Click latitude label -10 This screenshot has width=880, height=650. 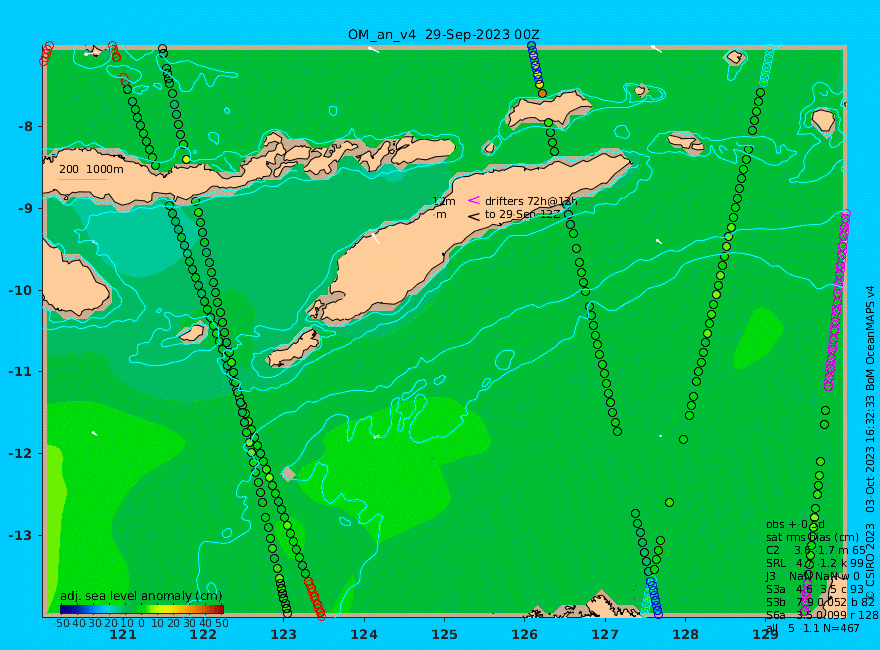[x=21, y=290]
